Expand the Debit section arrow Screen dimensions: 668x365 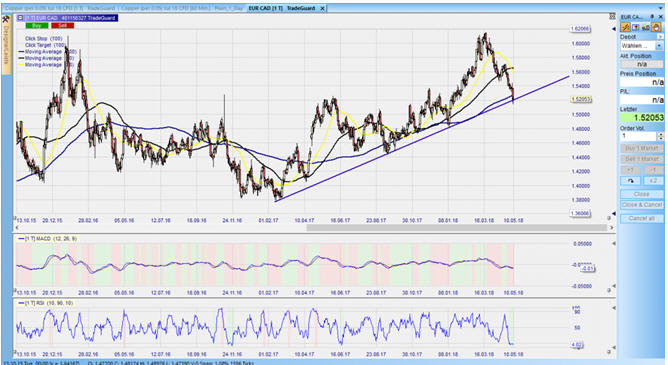[660, 37]
